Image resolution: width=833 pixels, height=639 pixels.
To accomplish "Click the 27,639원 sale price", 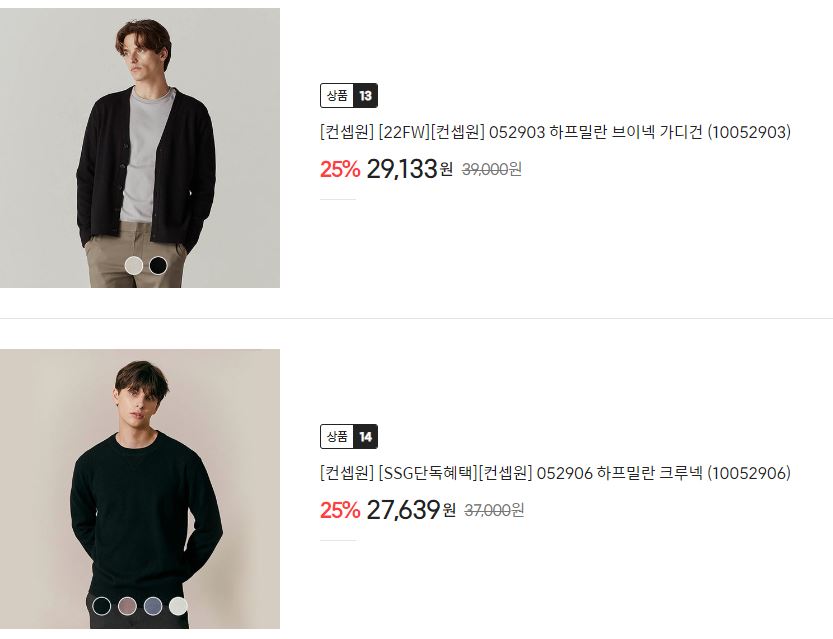I will tap(411, 510).
